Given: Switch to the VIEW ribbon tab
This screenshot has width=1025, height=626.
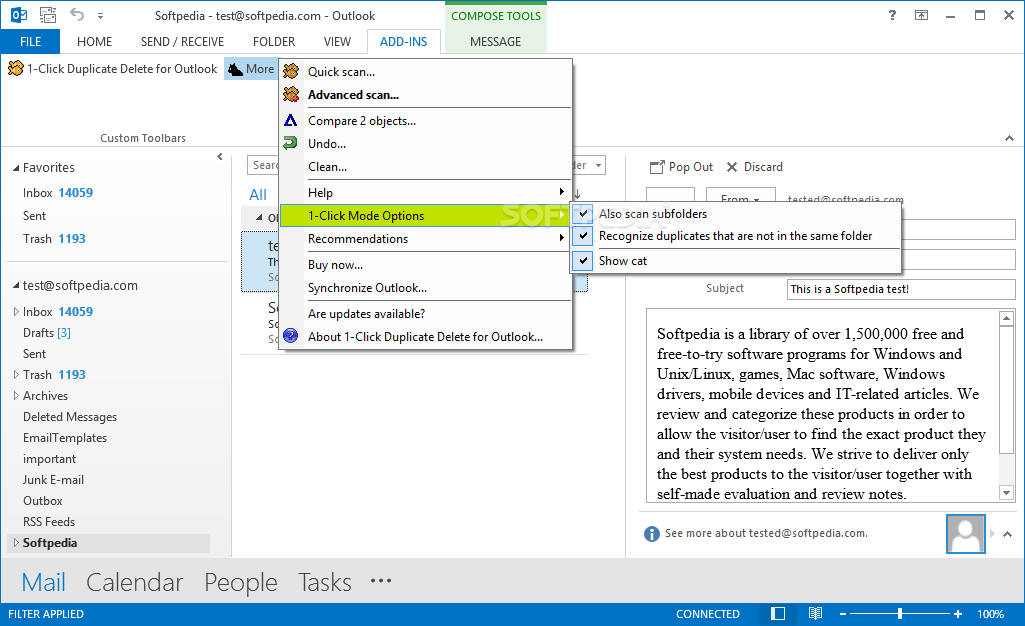Looking at the screenshot, I should [x=337, y=41].
